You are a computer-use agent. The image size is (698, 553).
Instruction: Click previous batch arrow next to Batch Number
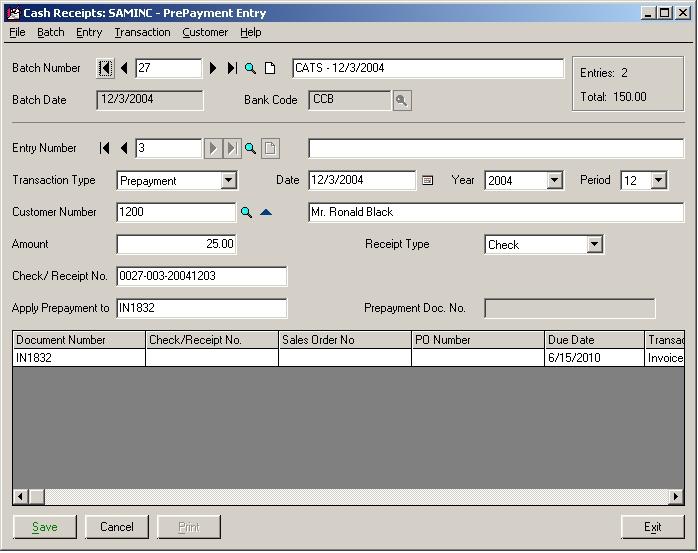[x=125, y=68]
